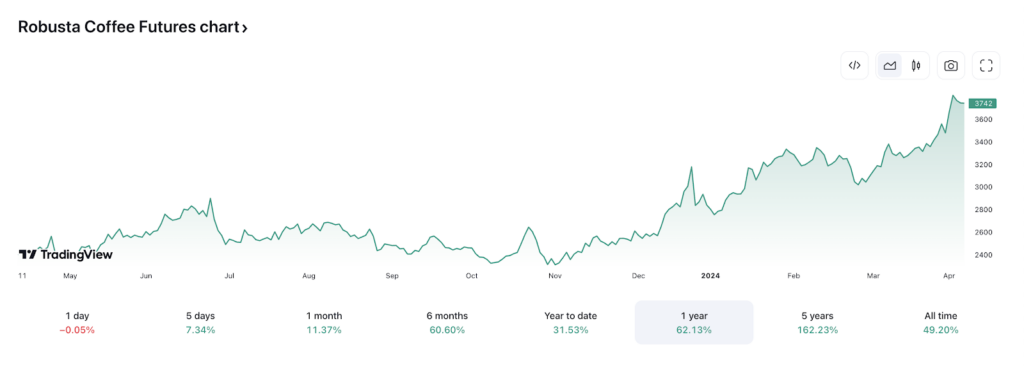Open the chart in fullscreen mode

(987, 65)
